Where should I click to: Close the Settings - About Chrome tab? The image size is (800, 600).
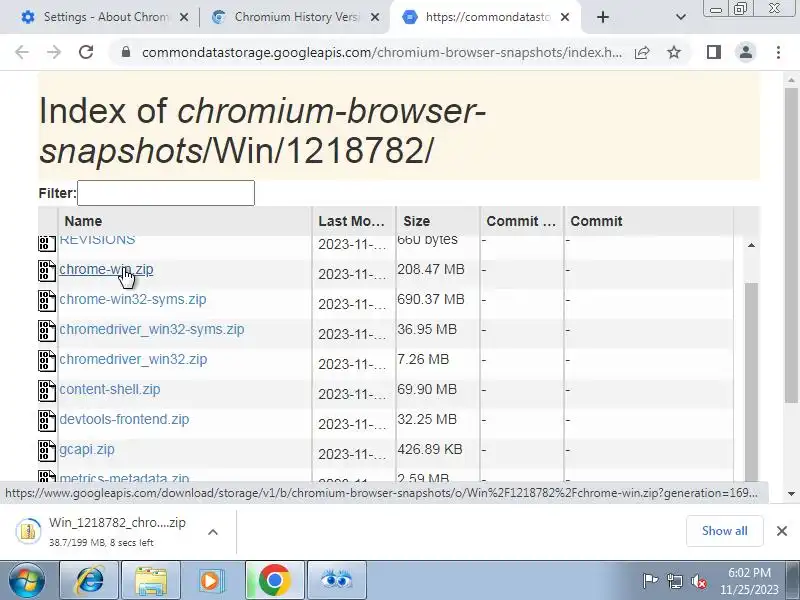tap(184, 17)
